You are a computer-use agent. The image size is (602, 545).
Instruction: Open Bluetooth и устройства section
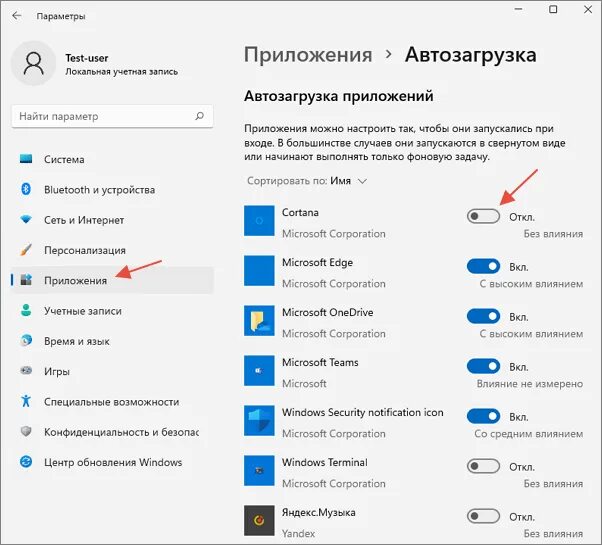tap(112, 189)
